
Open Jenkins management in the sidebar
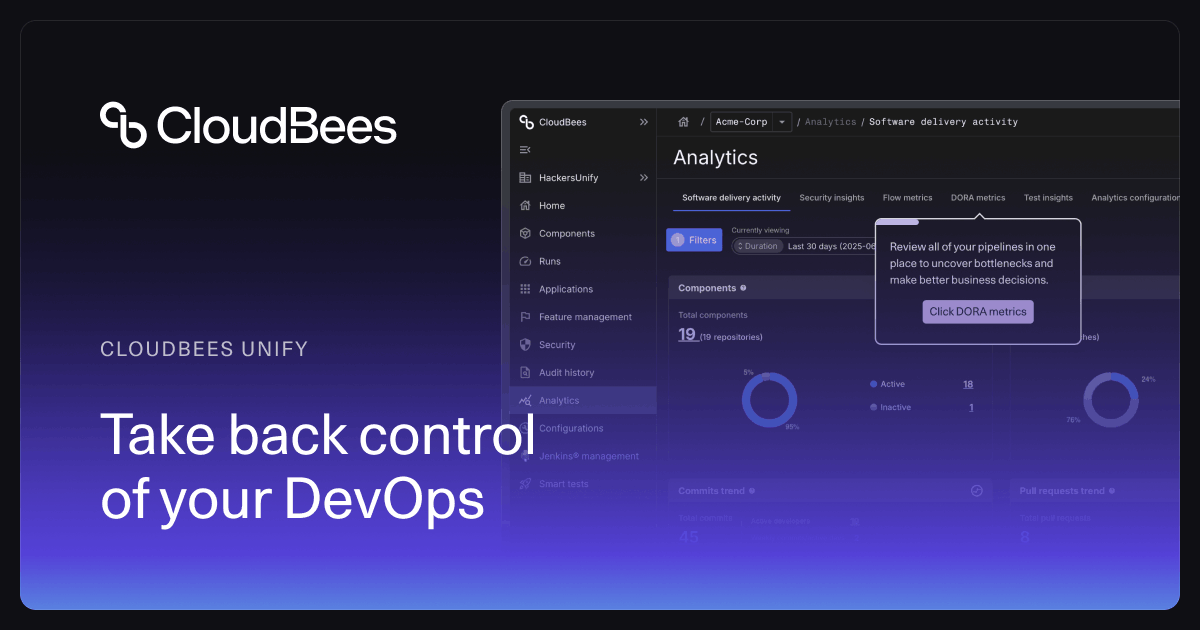(583, 456)
